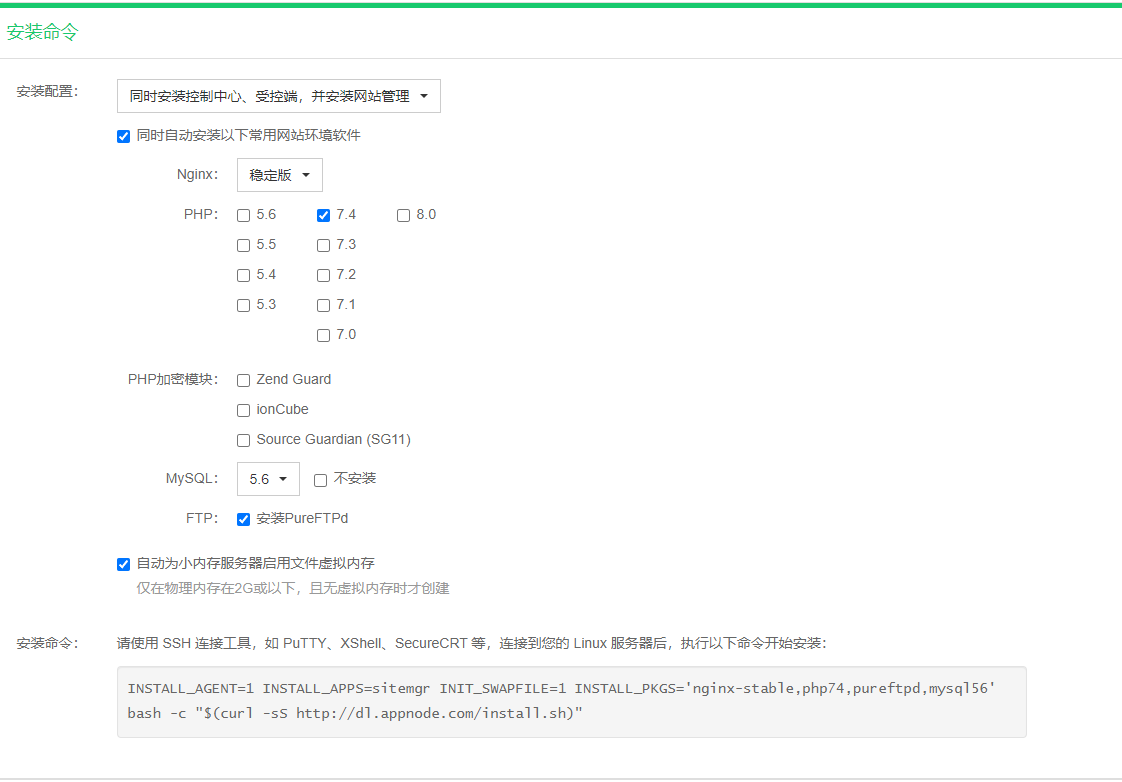Toggle 安装PureFTPd checkbox
The height and width of the screenshot is (782, 1122).
tap(244, 519)
